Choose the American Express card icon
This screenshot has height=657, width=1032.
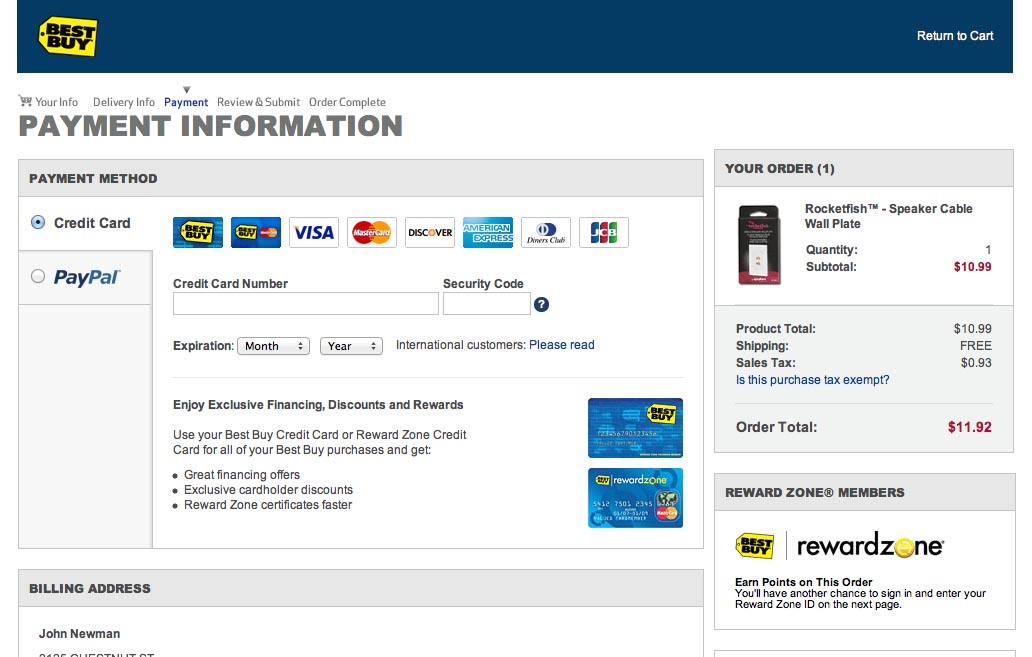click(x=488, y=232)
